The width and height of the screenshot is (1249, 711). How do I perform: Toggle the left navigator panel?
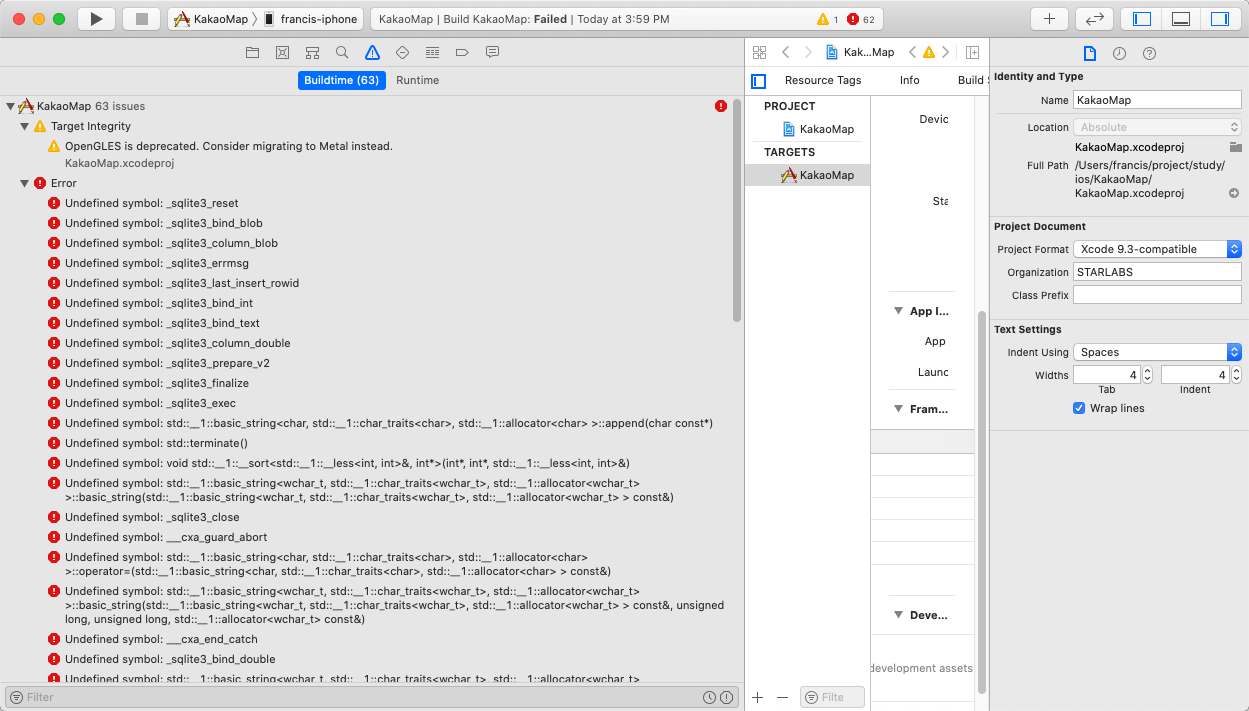[1142, 19]
